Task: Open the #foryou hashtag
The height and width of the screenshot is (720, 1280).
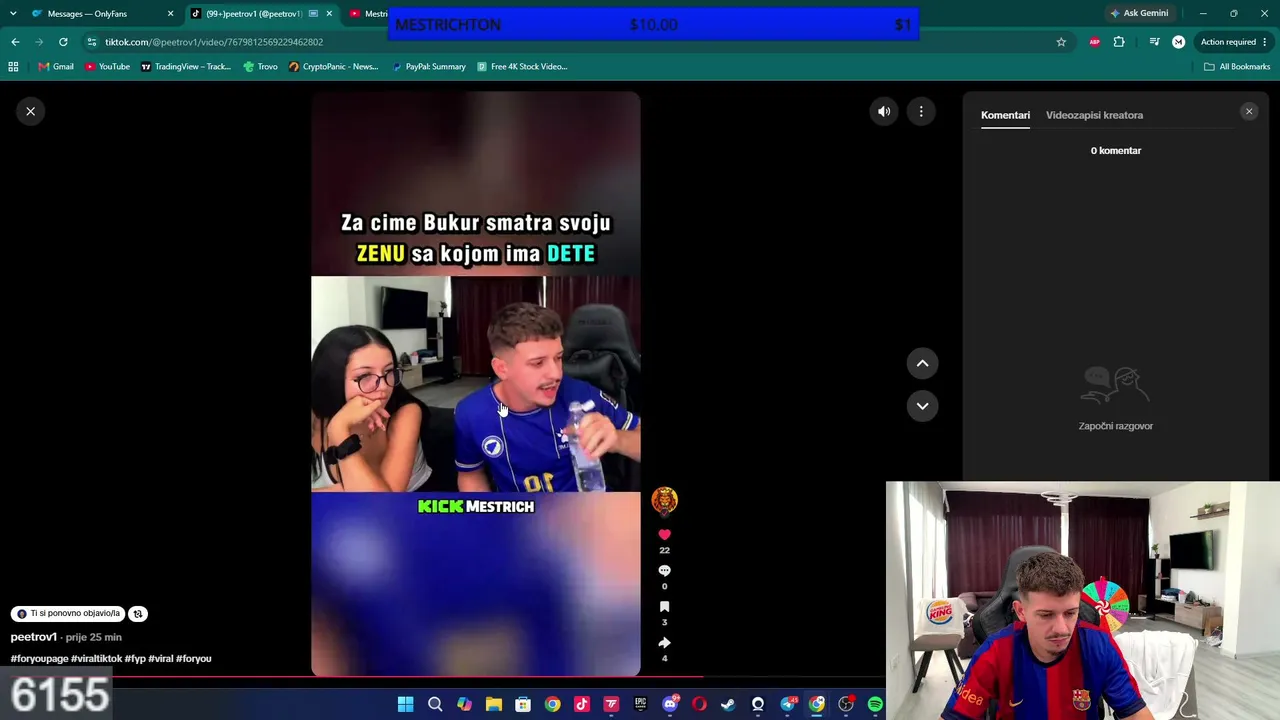Action: (194, 659)
